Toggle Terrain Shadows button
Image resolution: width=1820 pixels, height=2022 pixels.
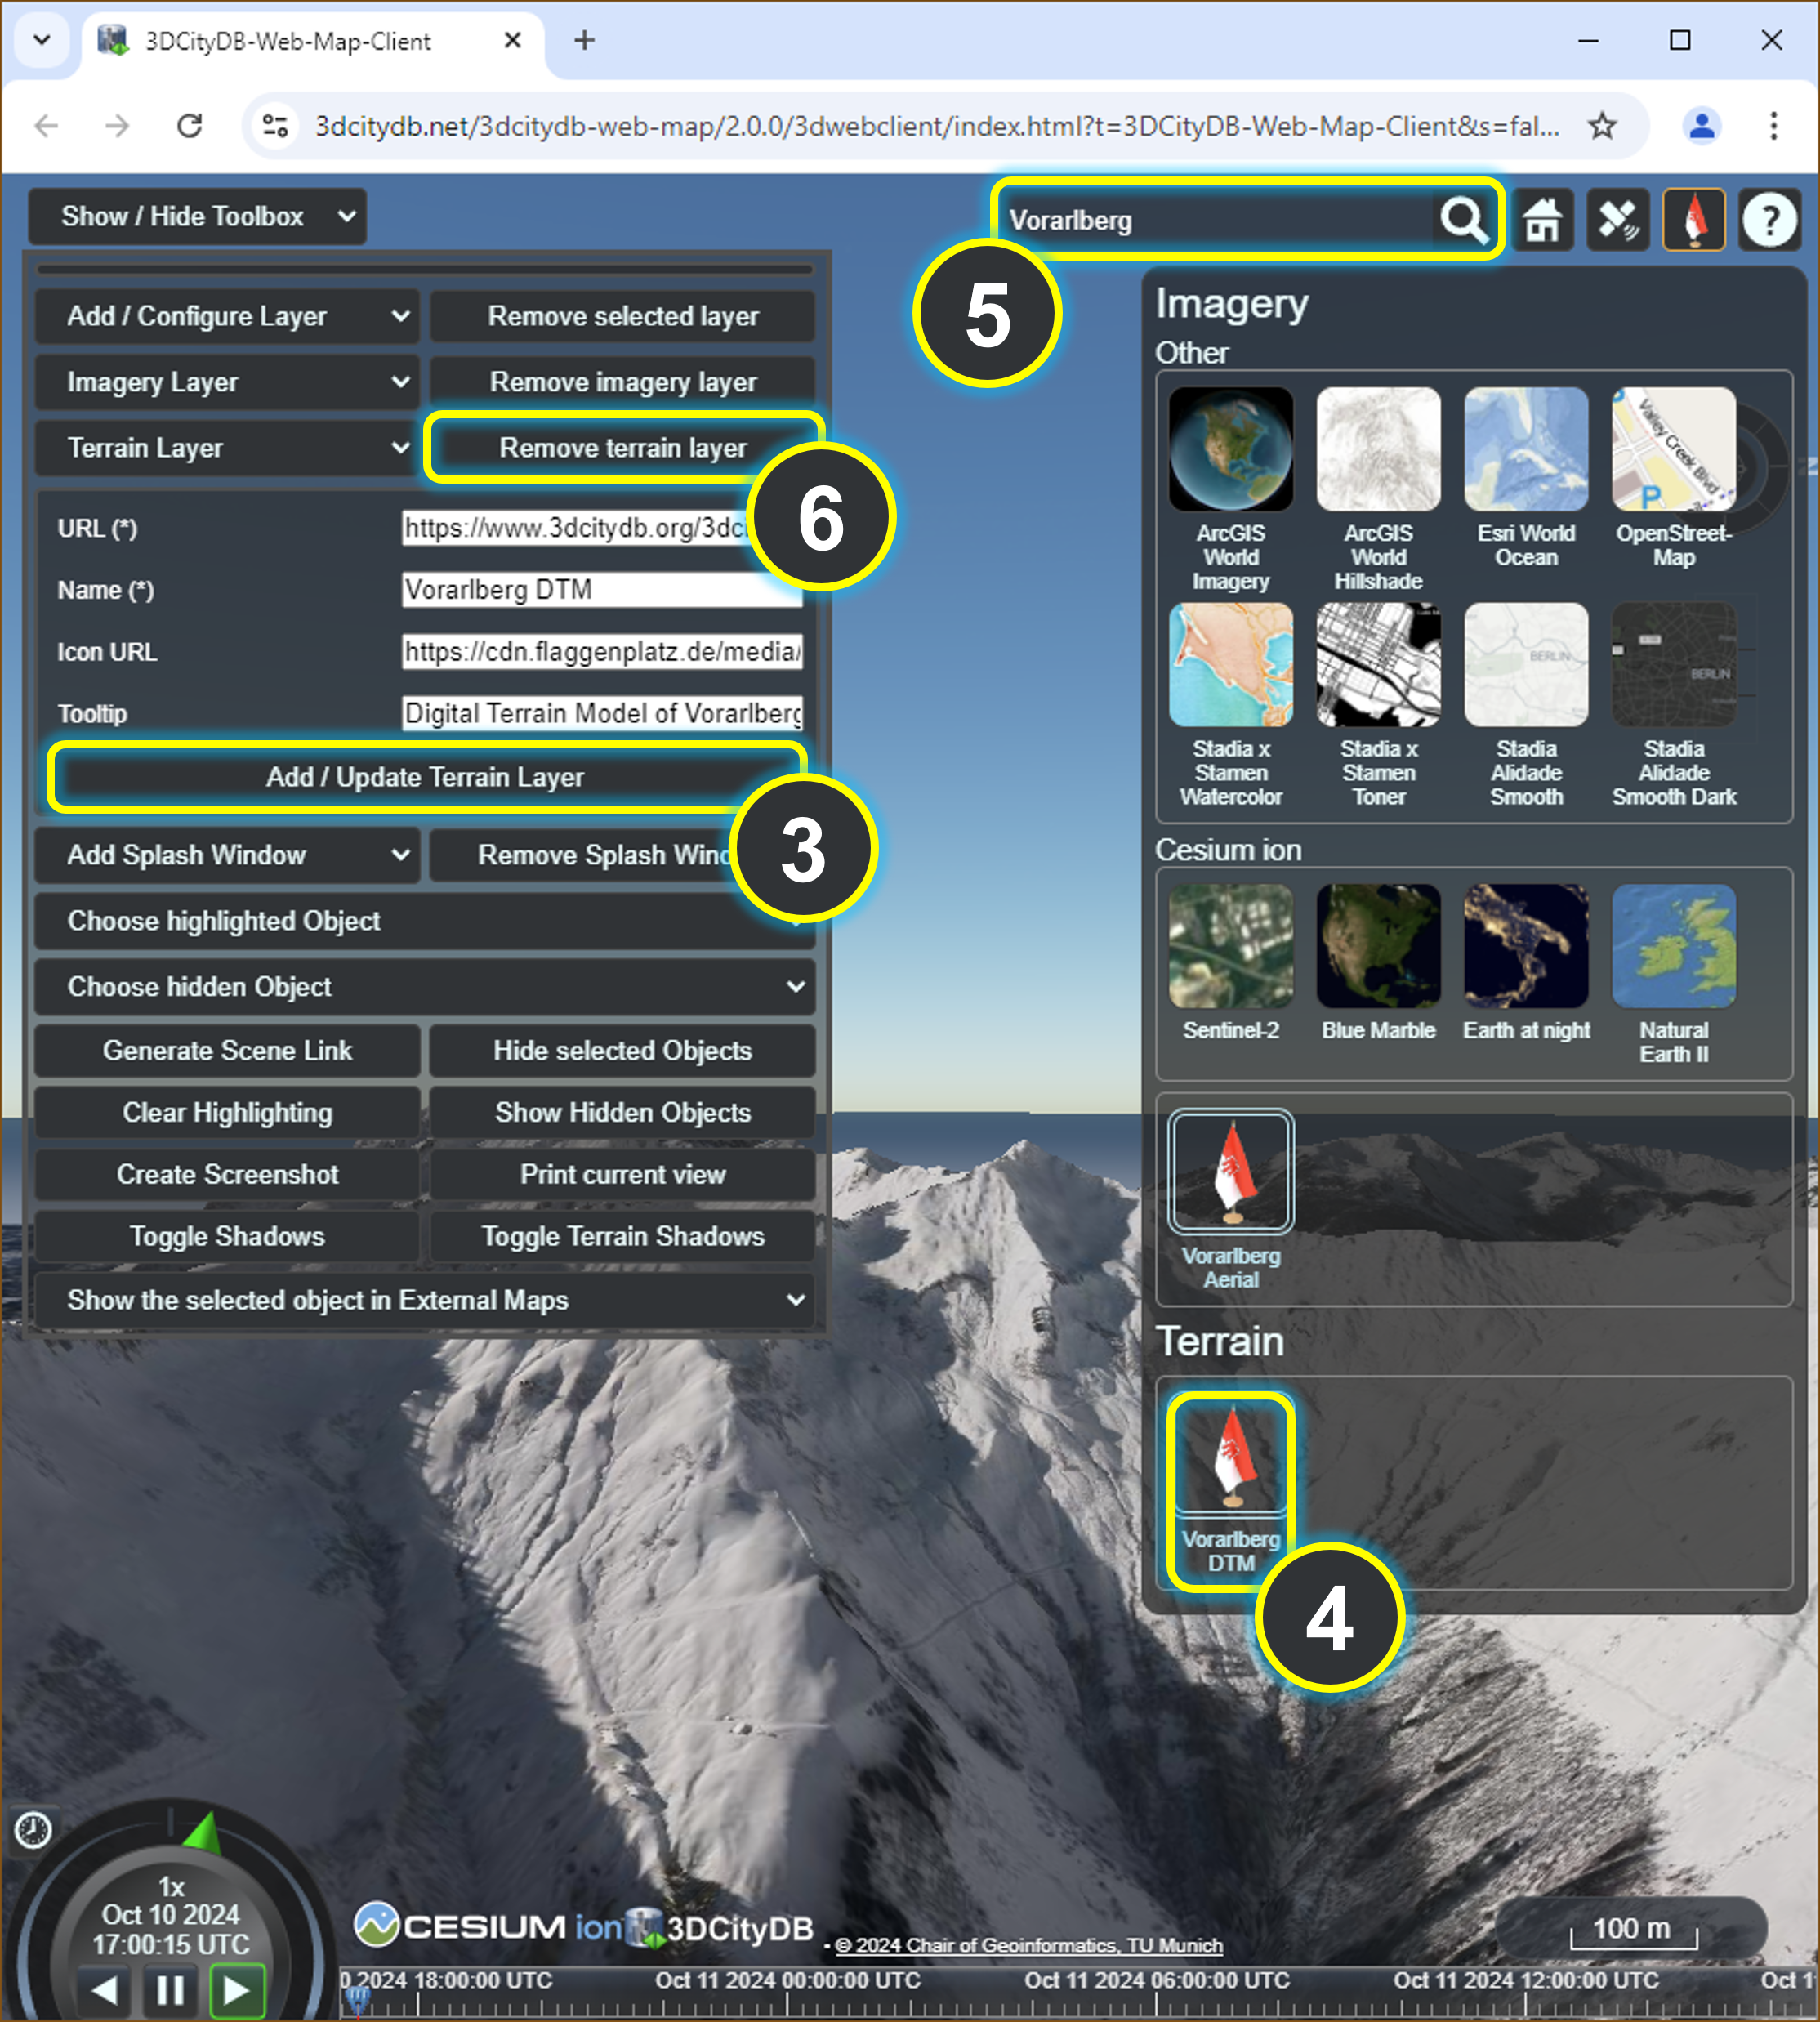pos(622,1237)
